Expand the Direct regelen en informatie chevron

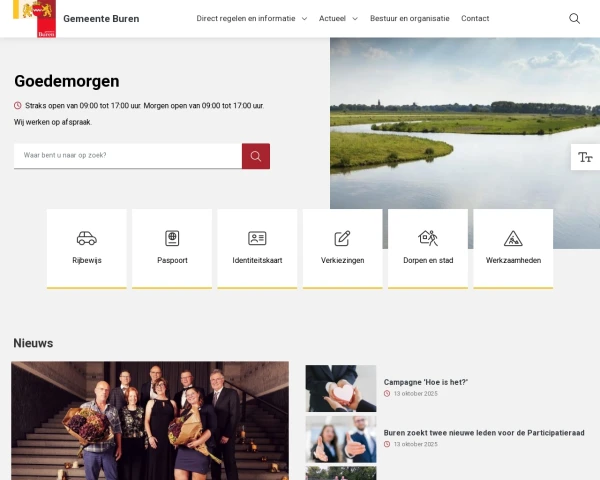(304, 19)
